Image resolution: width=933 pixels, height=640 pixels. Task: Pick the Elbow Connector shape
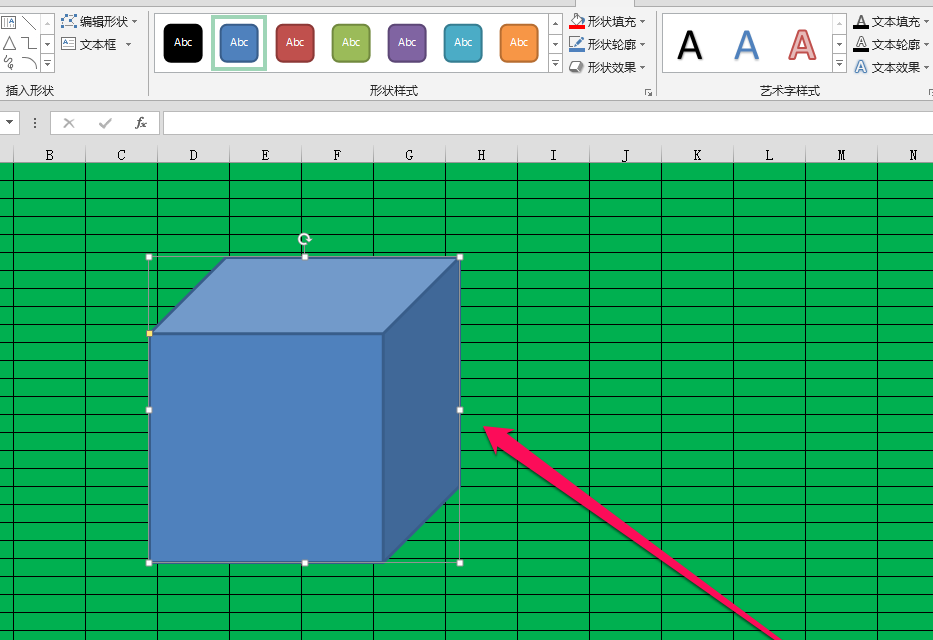point(29,43)
